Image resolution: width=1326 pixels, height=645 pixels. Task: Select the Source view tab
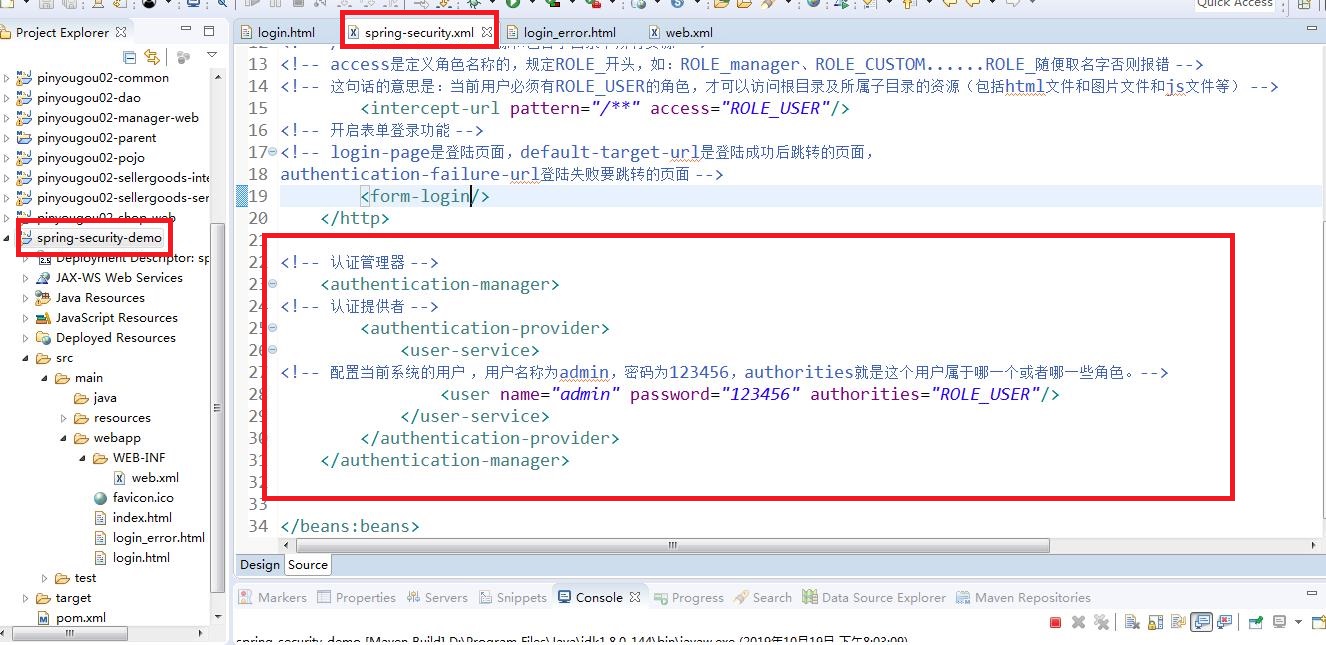click(308, 564)
